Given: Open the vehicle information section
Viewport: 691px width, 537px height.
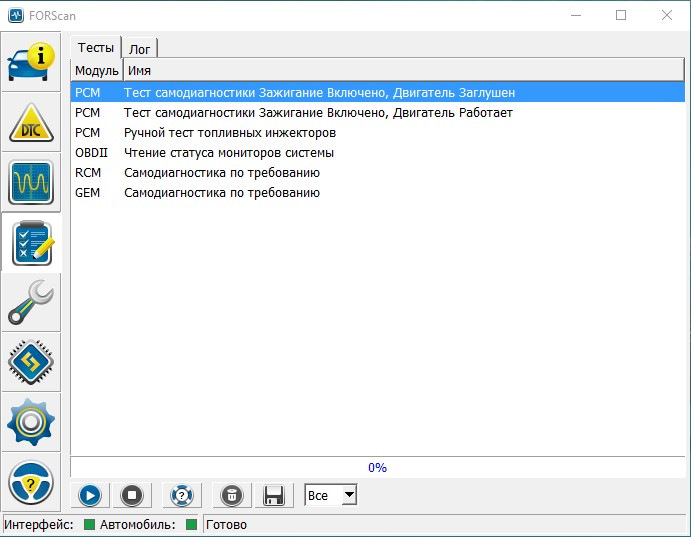Looking at the screenshot, I should click(x=31, y=62).
